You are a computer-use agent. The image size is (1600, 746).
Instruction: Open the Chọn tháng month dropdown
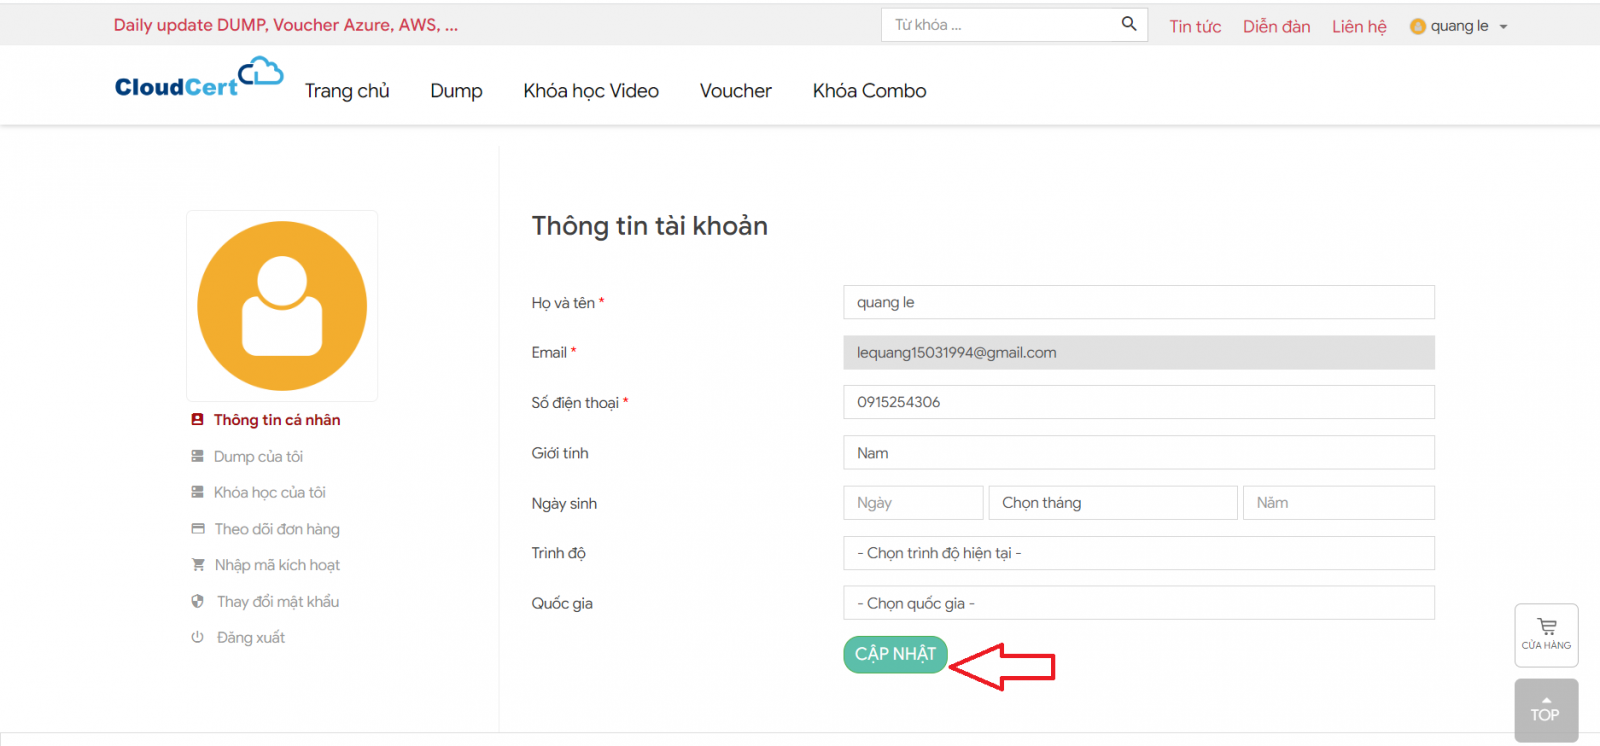click(1112, 503)
